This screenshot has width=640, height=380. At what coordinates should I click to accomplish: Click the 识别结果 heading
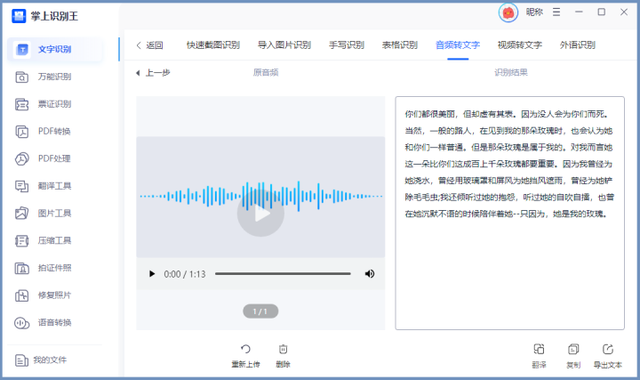511,73
